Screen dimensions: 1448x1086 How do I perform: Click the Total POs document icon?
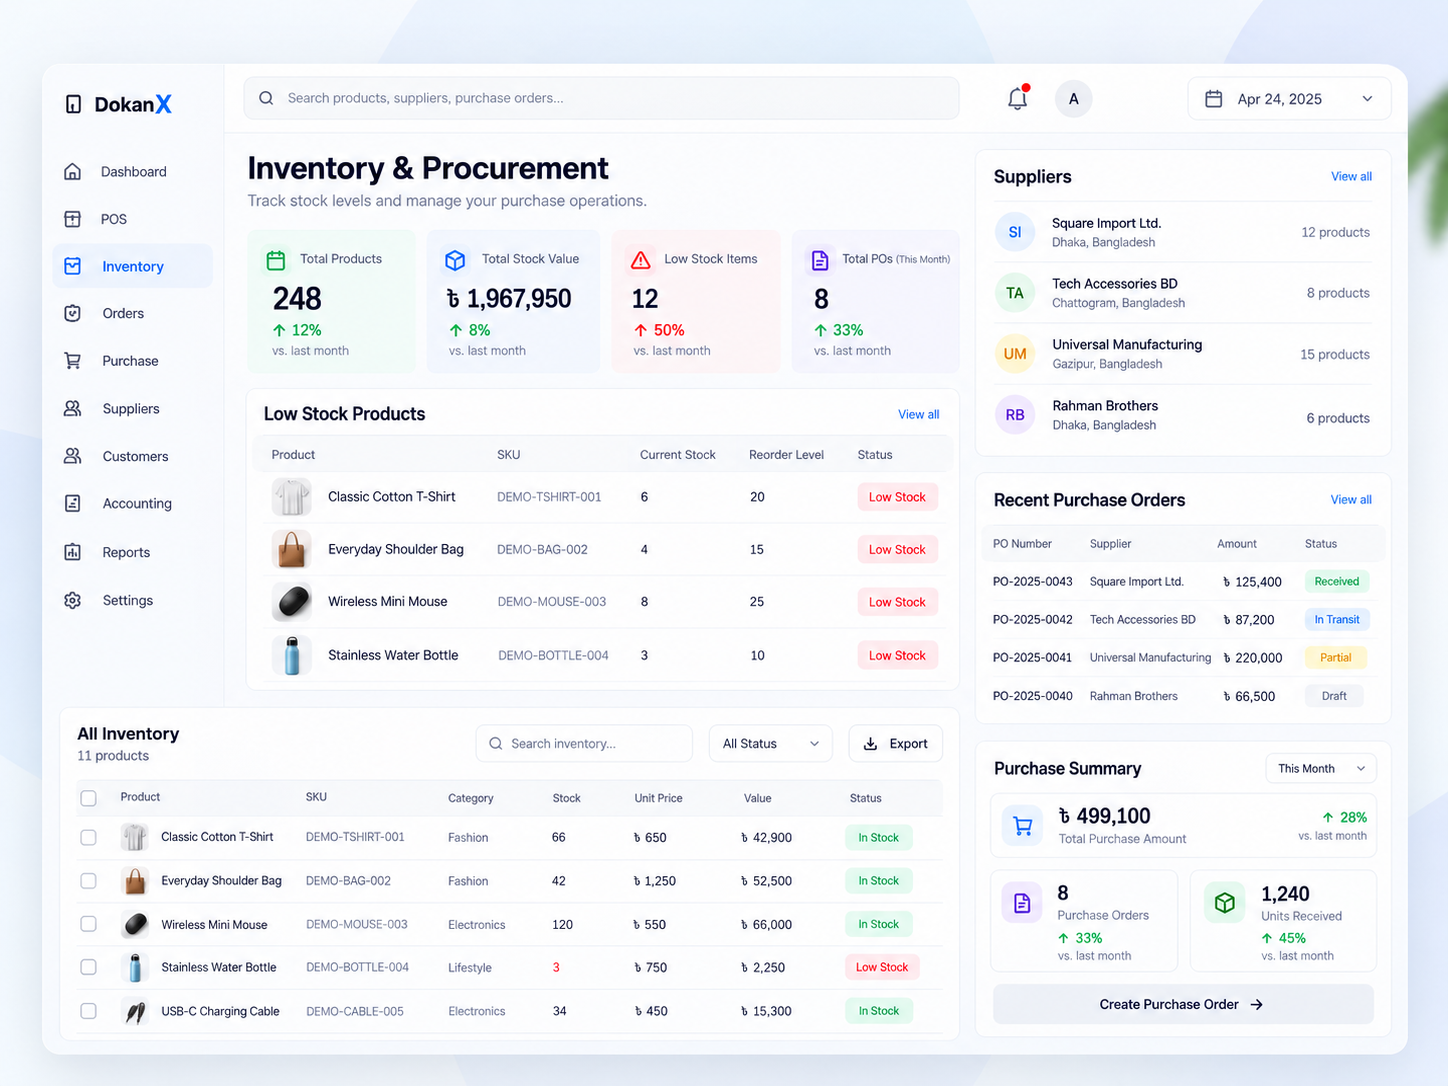[x=820, y=260]
